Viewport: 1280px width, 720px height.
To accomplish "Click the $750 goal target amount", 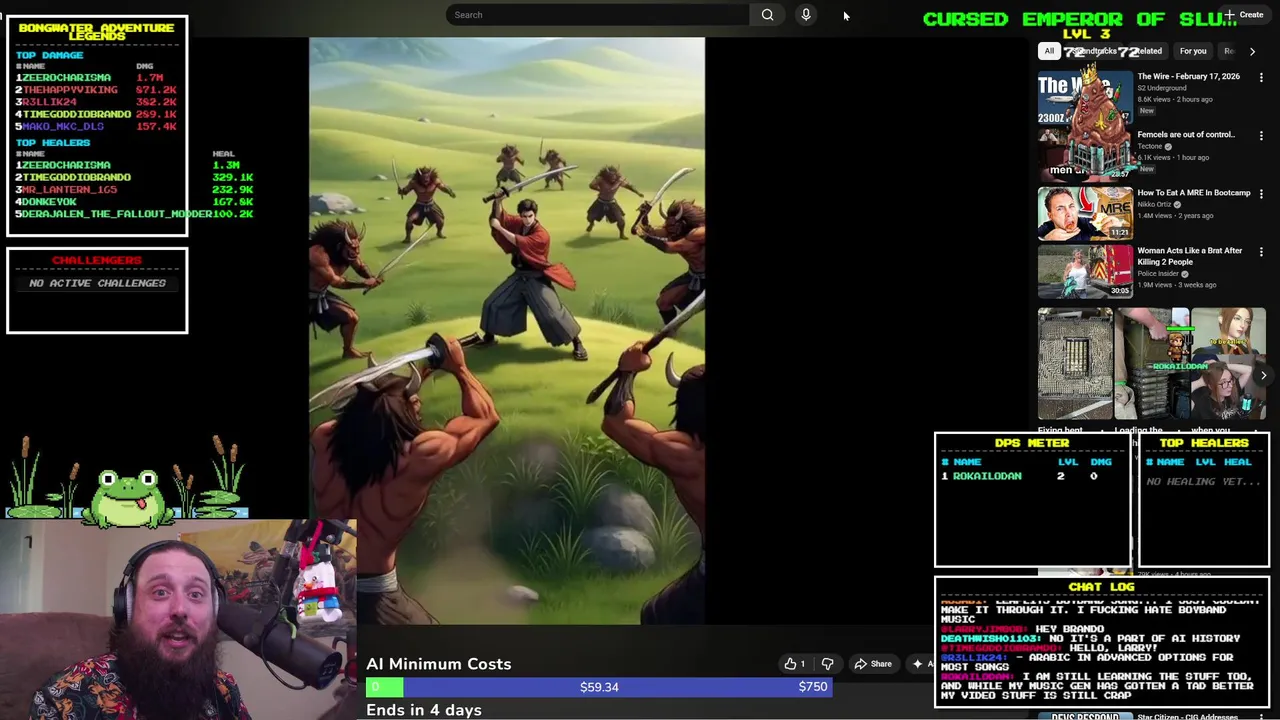I will pos(813,687).
